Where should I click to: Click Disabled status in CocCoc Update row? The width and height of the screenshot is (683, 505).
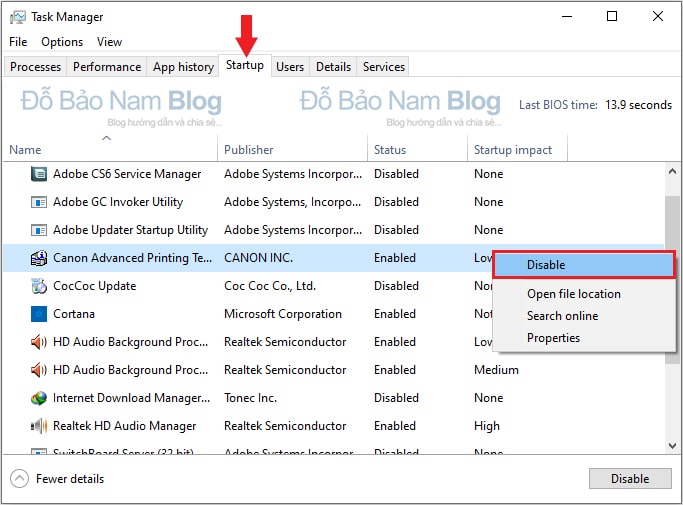396,286
